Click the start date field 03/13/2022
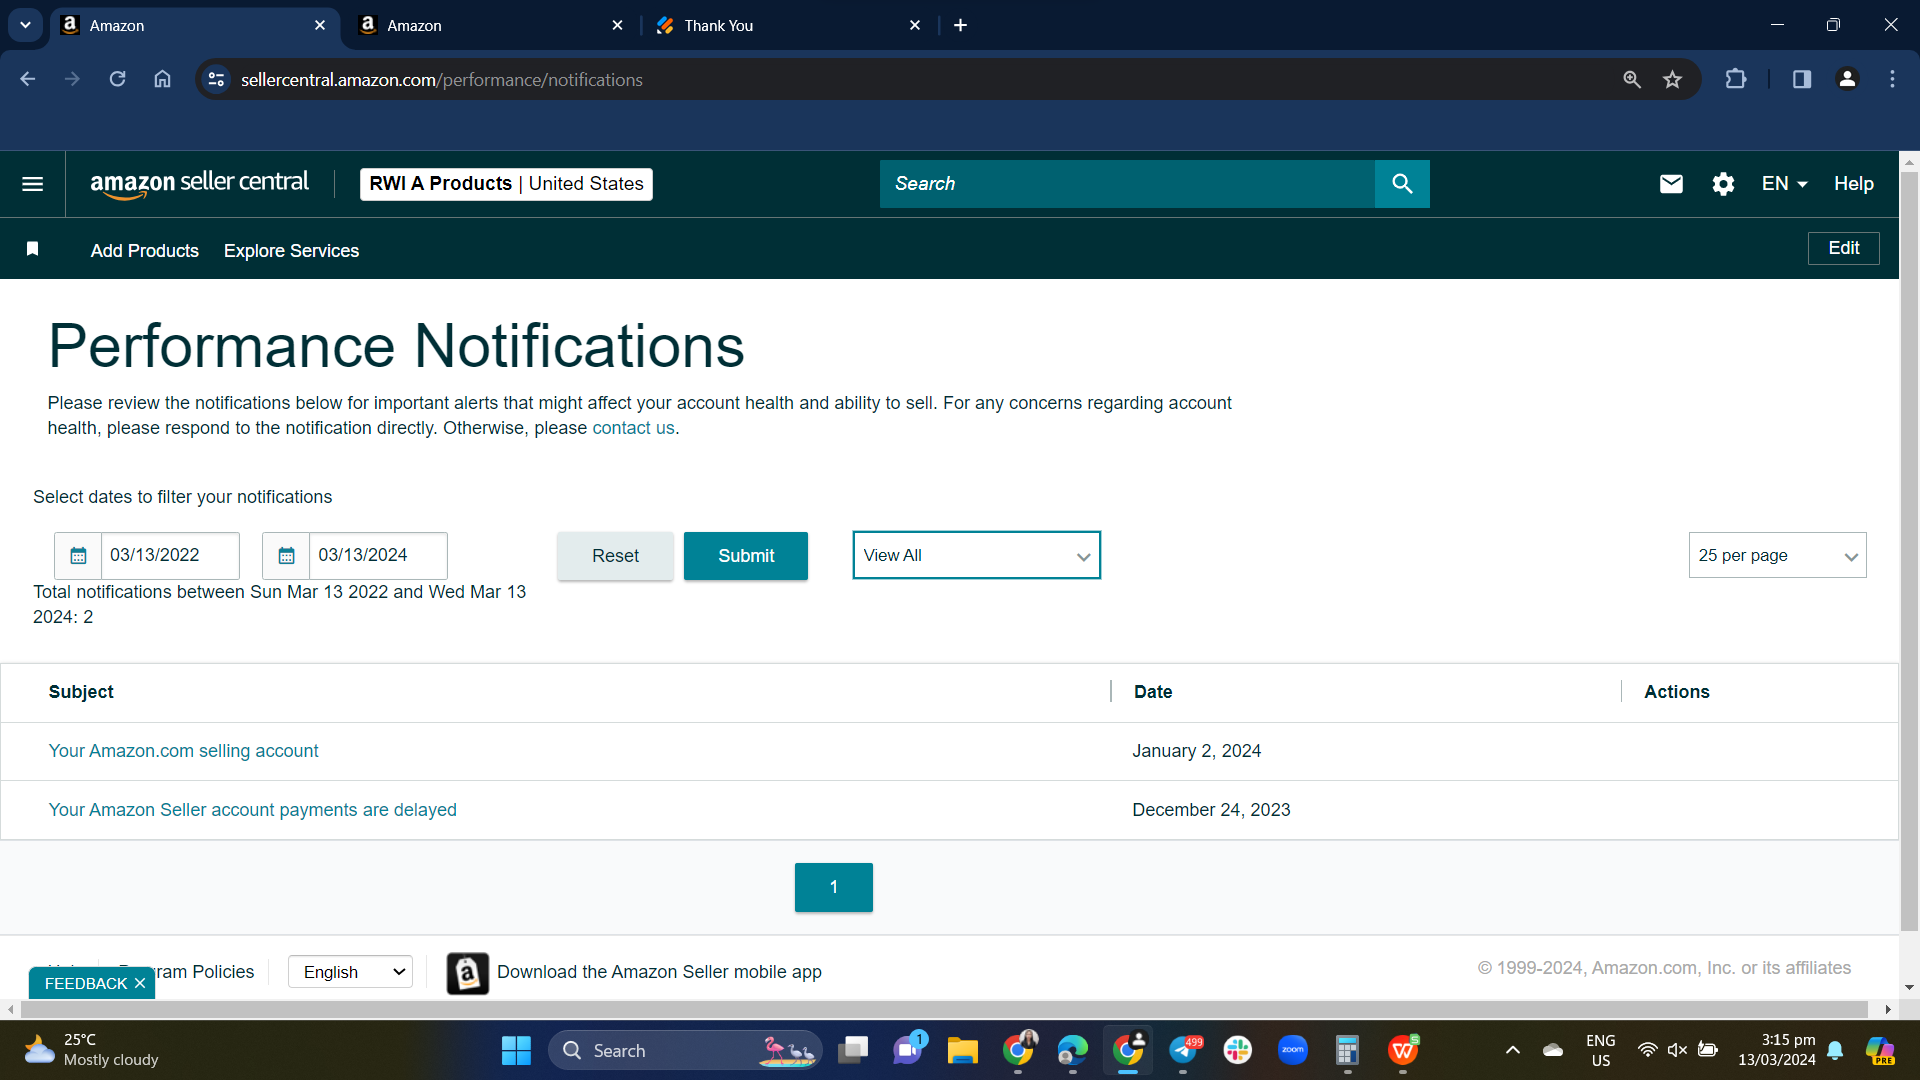This screenshot has width=1920, height=1080. pyautogui.click(x=170, y=556)
